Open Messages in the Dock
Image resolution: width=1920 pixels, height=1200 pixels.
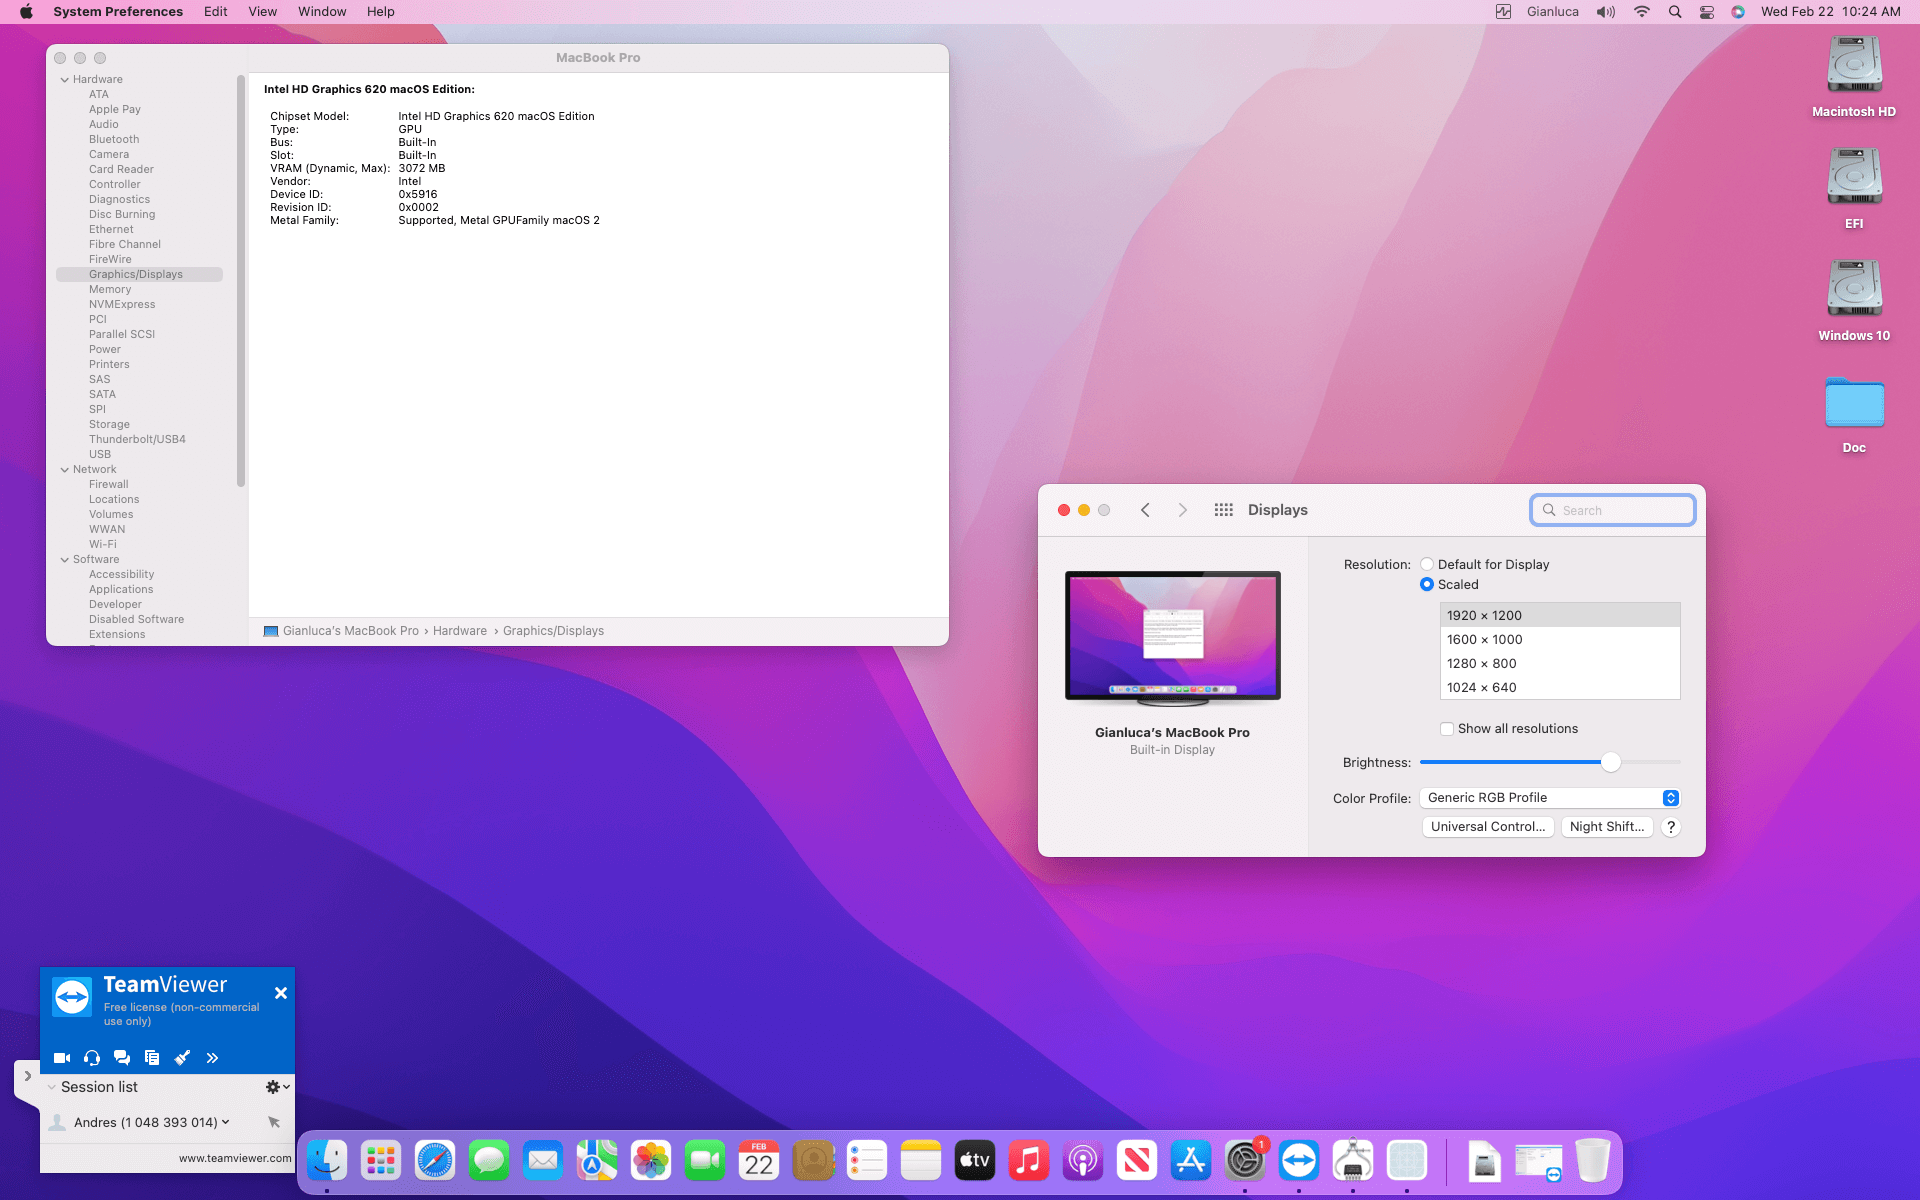[489, 1161]
